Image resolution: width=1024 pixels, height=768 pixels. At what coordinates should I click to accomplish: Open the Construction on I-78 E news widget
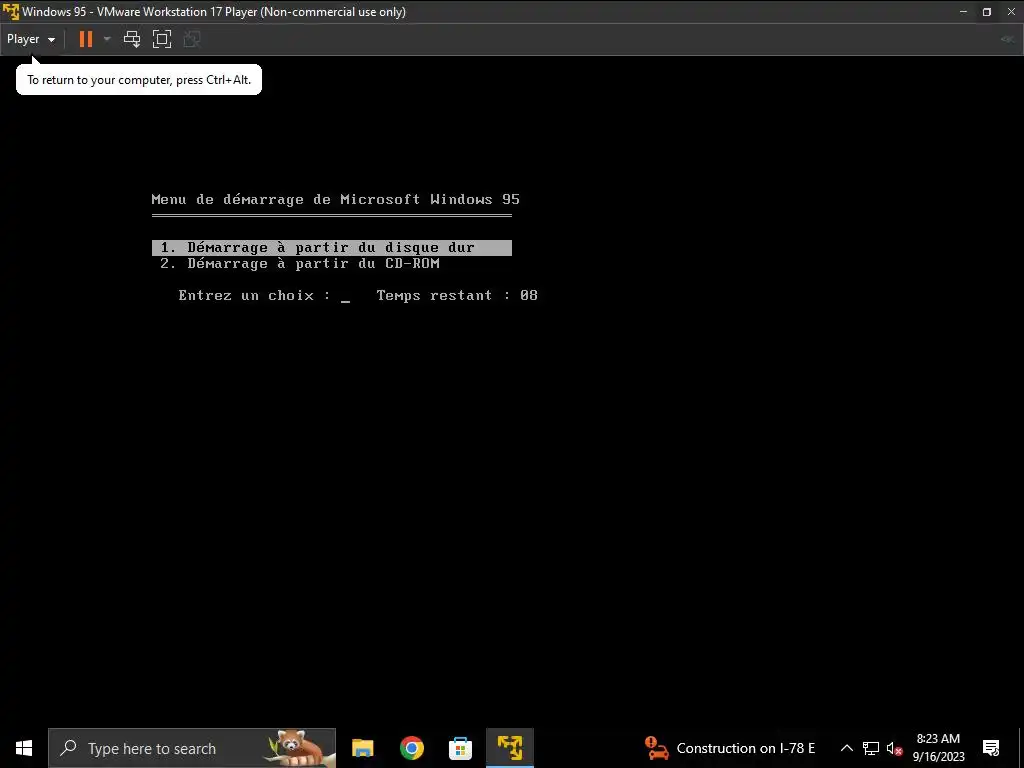[x=729, y=748]
